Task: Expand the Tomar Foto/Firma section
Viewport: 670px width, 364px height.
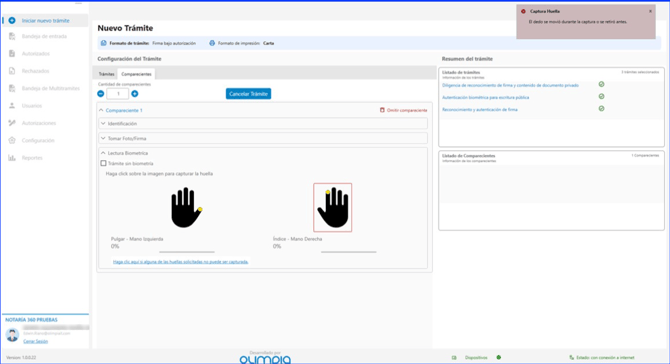Action: click(x=263, y=138)
